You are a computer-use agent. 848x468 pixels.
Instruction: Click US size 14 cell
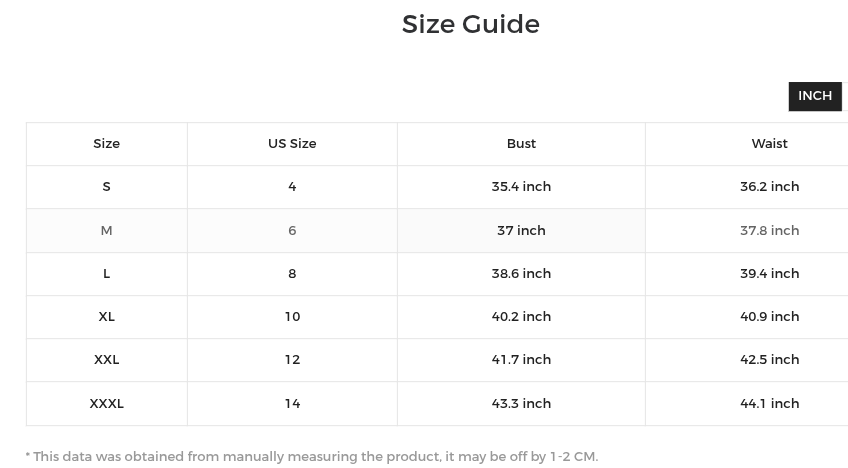292,404
